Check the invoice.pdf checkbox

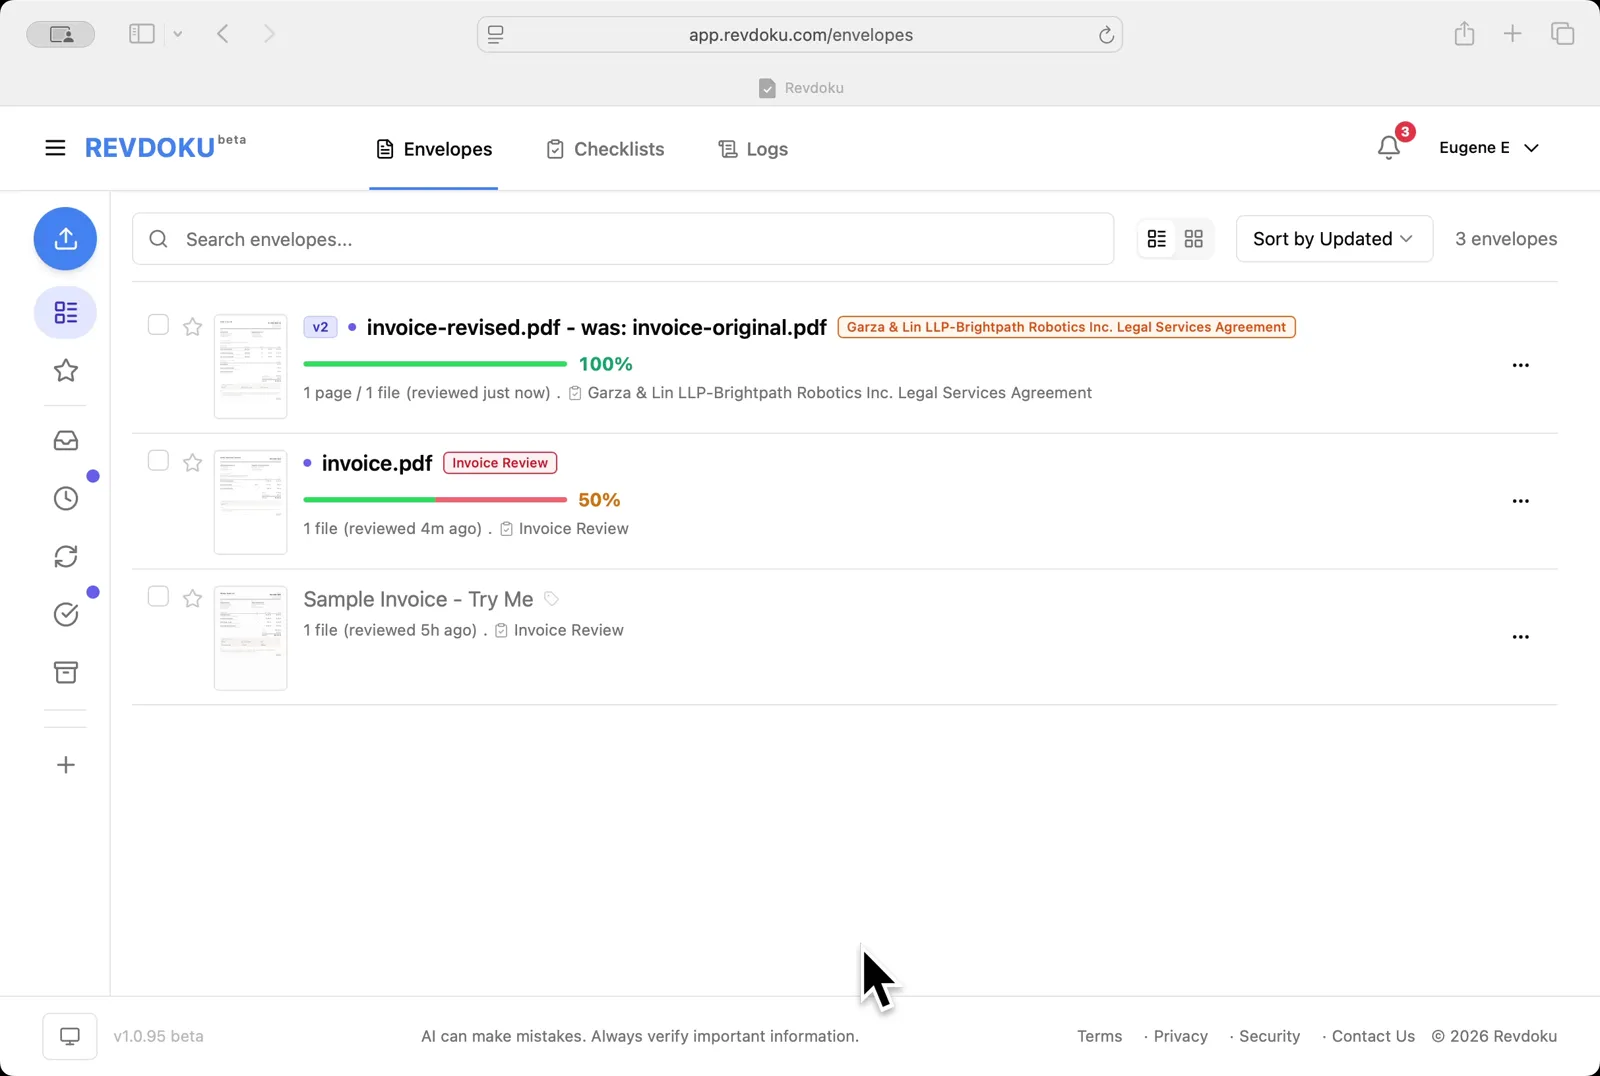157,460
